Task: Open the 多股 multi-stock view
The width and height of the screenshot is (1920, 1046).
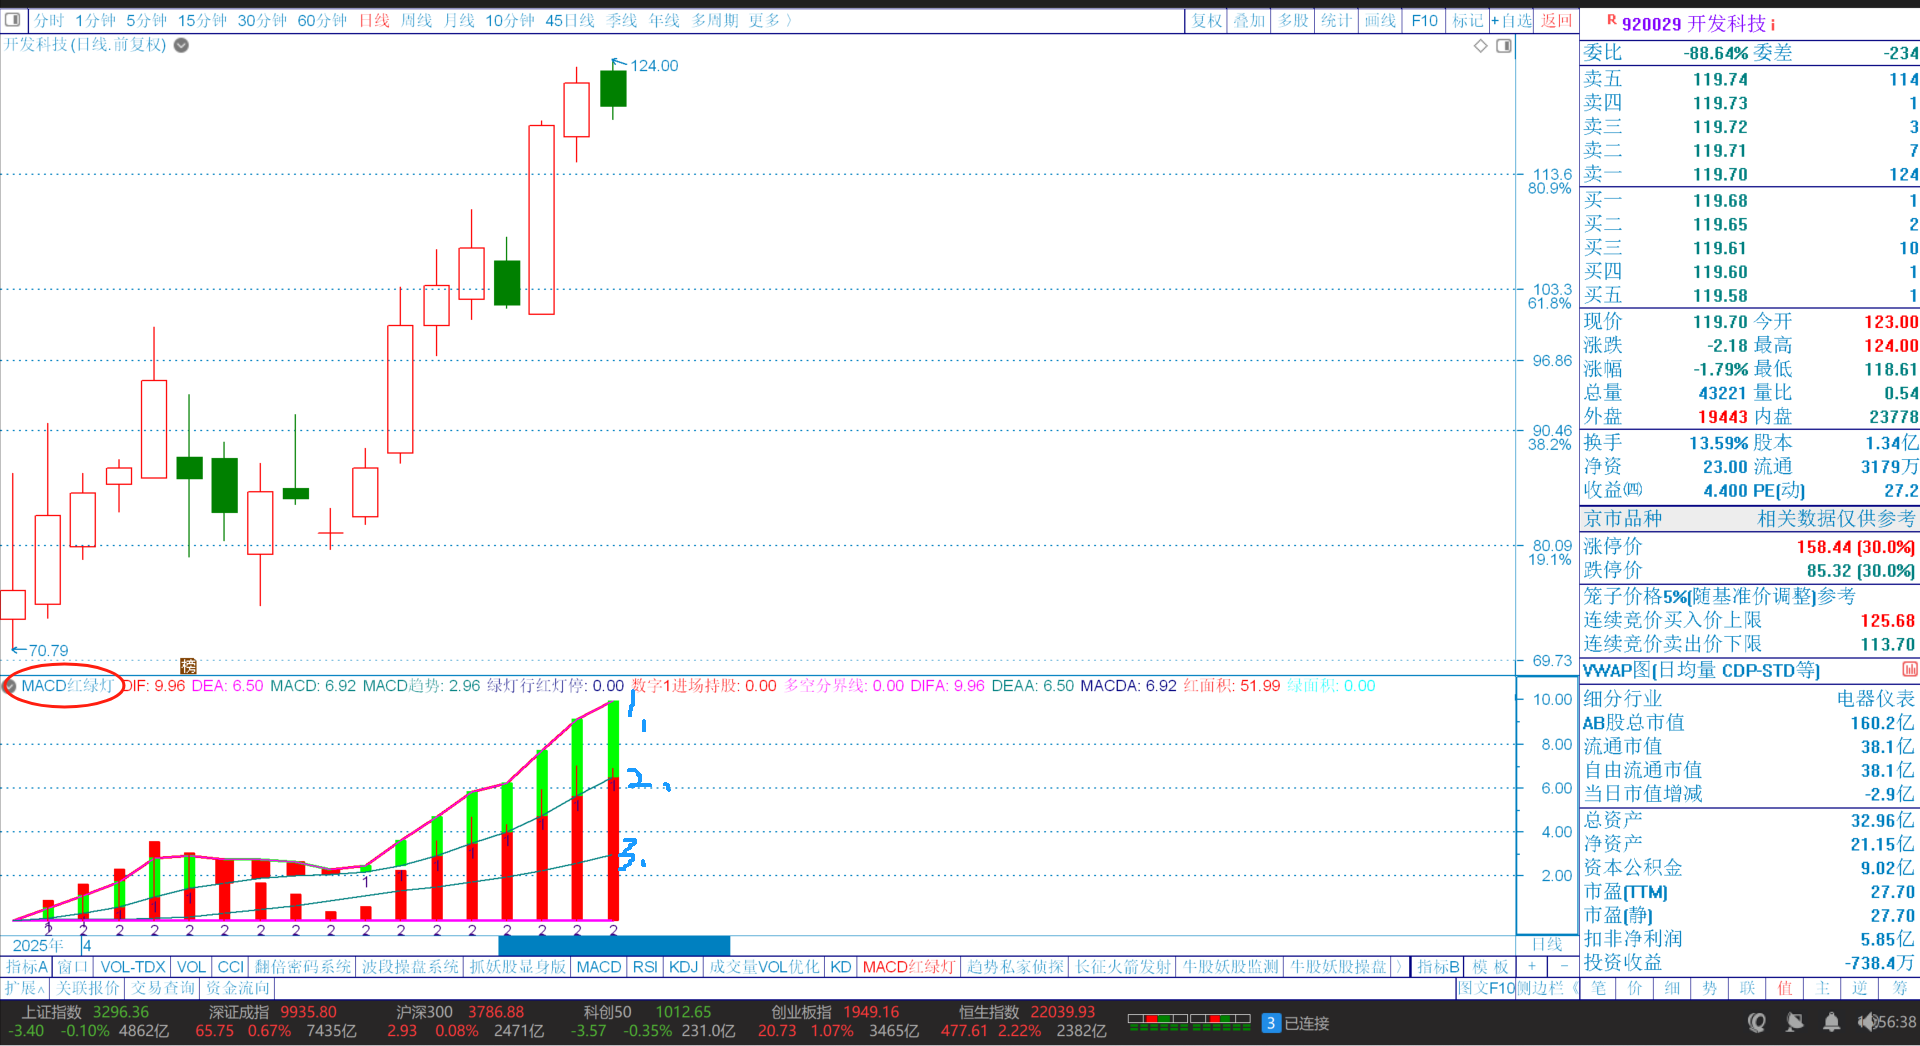Action: point(1293,20)
